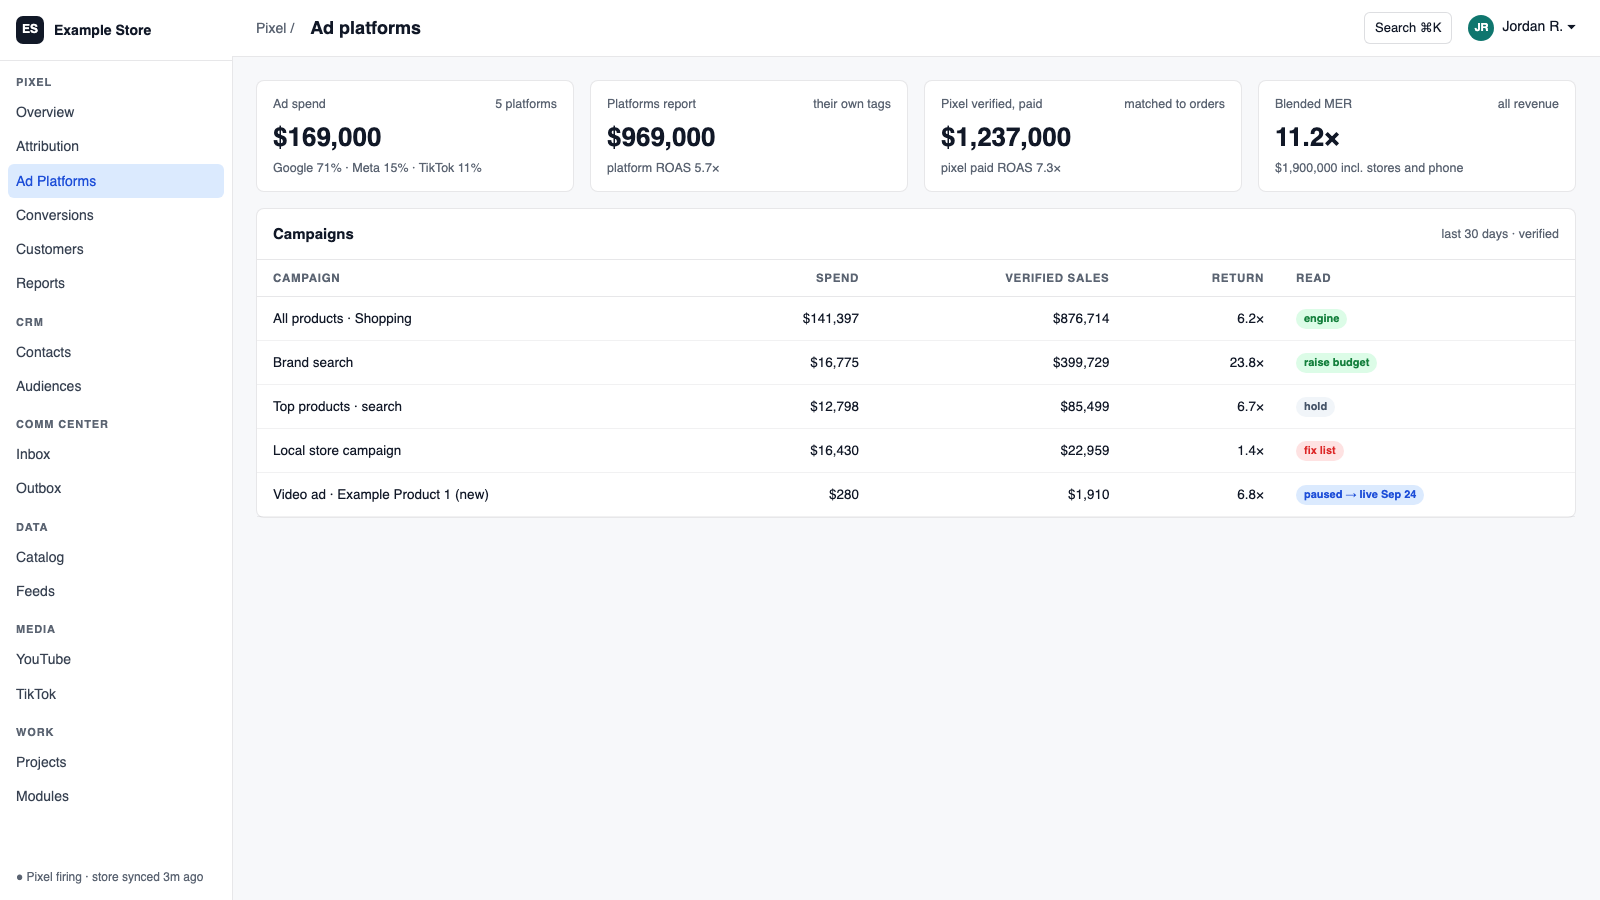
Task: Click 'last 30 days · verified' label
Action: [1500, 234]
